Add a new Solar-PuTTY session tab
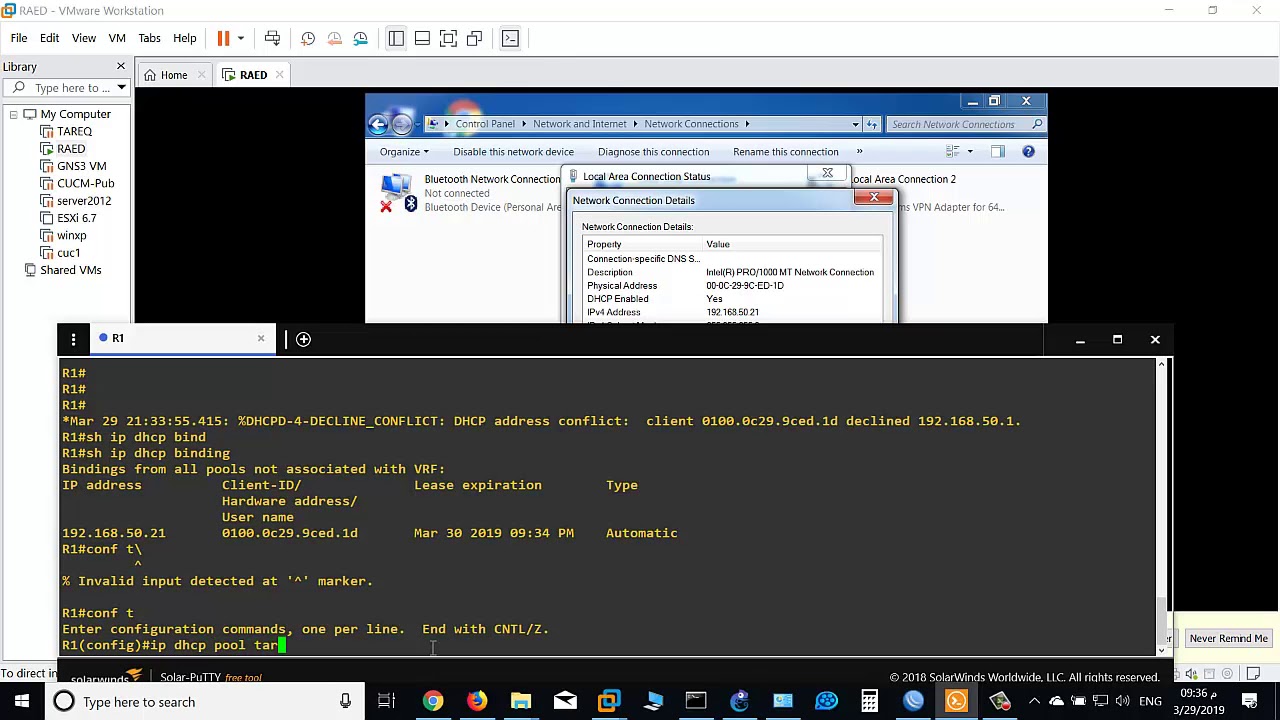This screenshot has height=720, width=1280. coord(303,339)
